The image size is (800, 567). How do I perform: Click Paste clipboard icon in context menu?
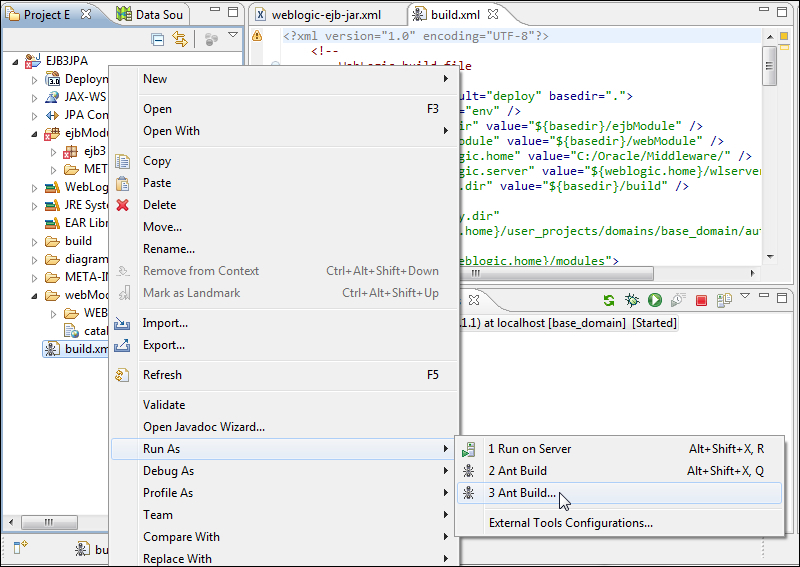[122, 183]
